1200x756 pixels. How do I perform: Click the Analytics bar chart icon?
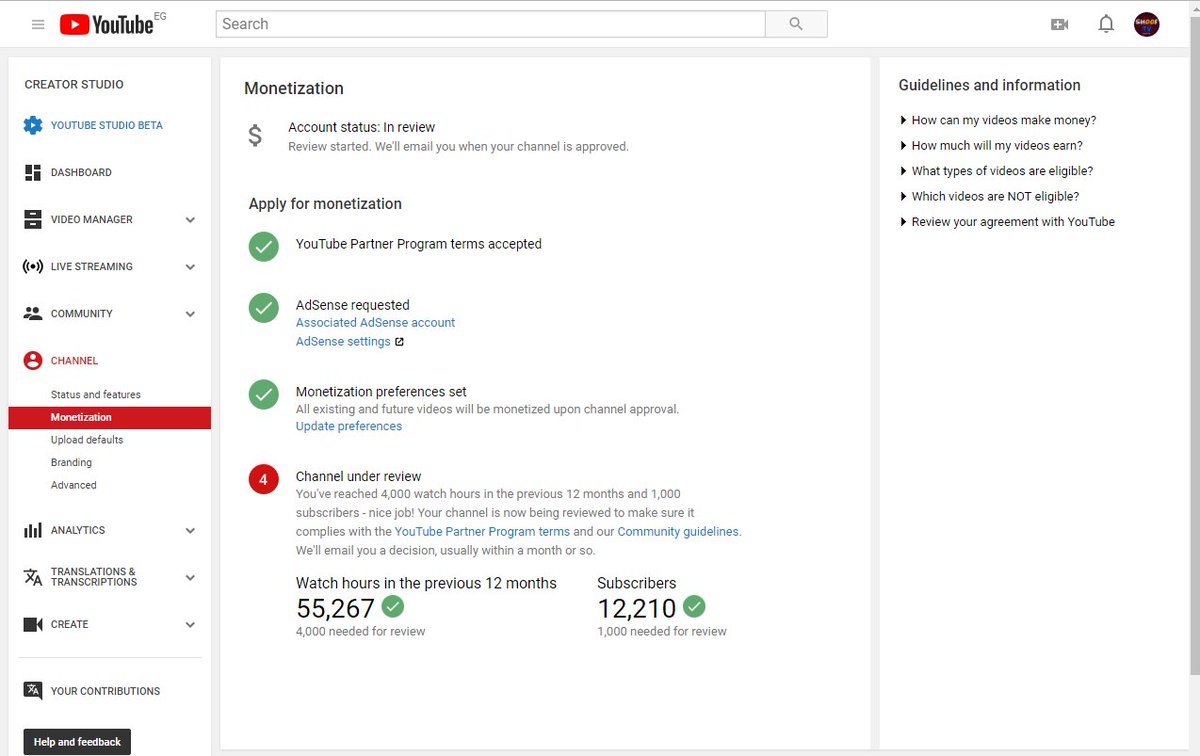point(33,530)
